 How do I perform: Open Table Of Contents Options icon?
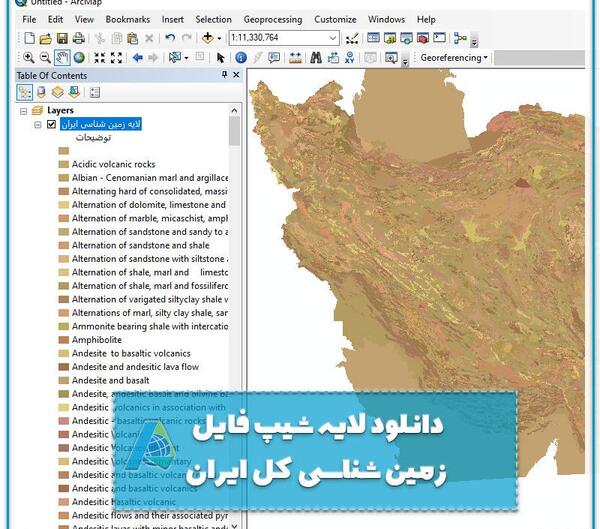(95, 92)
